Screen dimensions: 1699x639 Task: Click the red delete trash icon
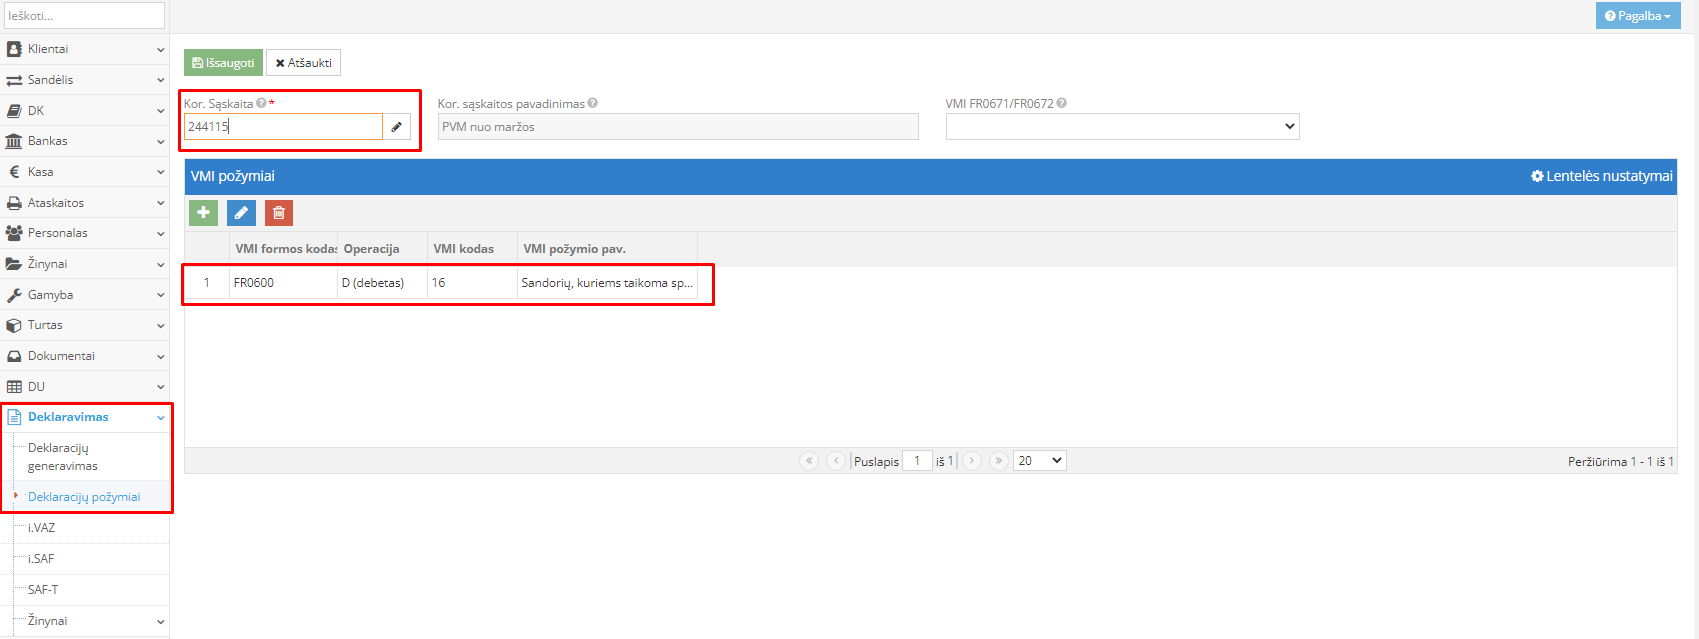click(x=279, y=213)
